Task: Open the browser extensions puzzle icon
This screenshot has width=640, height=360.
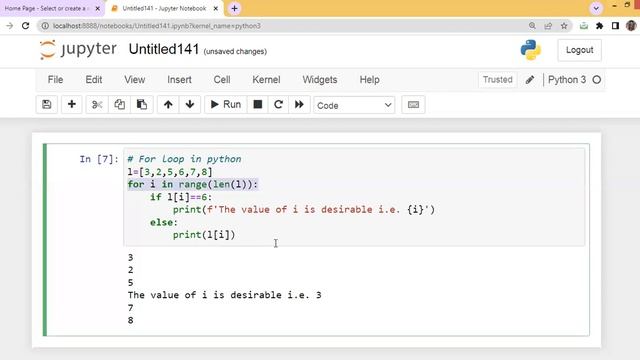Action: 600,26
